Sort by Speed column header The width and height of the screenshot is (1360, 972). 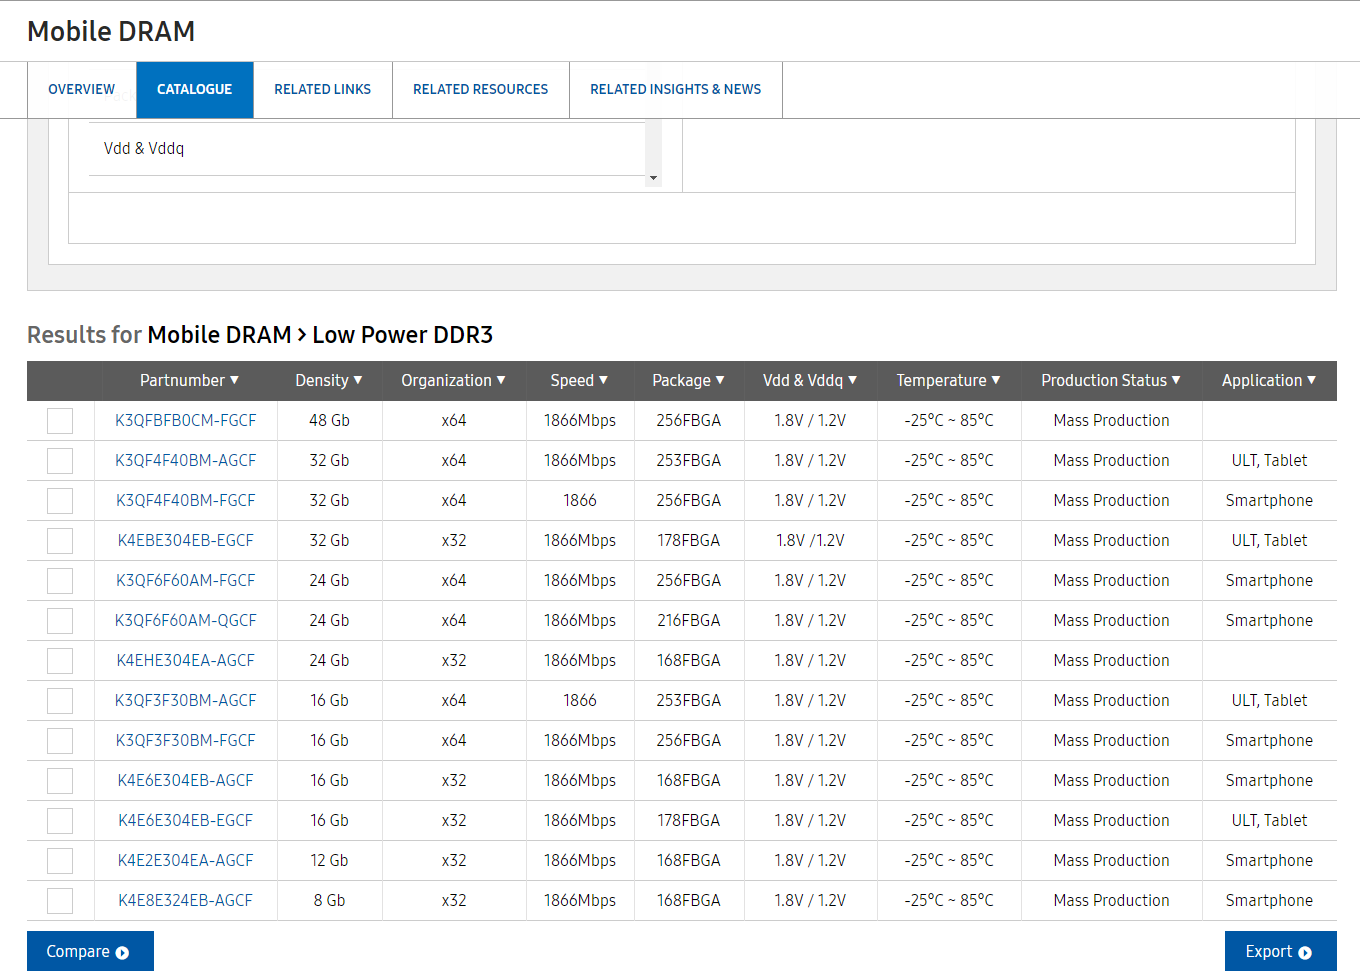pos(580,381)
